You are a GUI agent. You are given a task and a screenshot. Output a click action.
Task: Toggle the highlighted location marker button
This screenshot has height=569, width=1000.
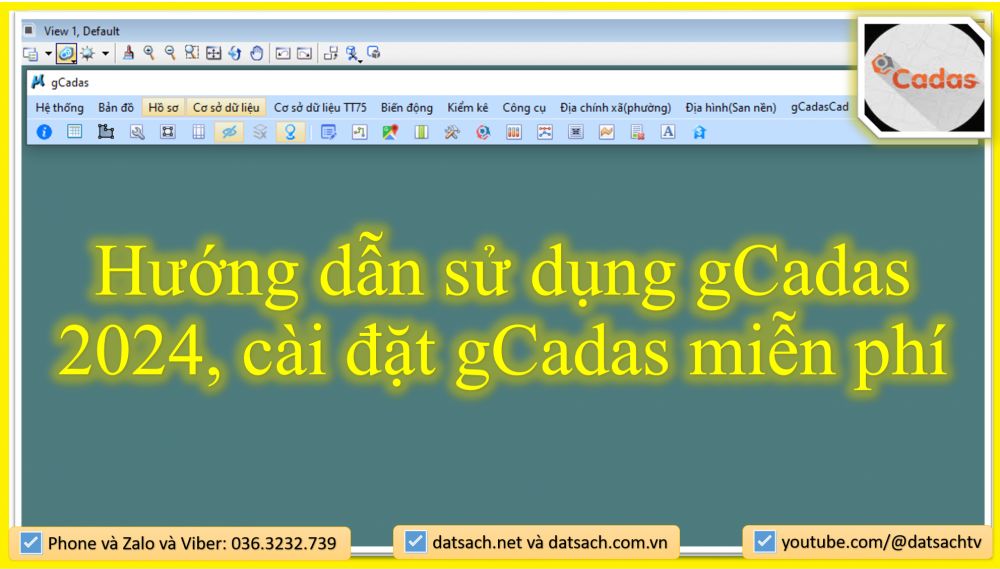pos(290,131)
